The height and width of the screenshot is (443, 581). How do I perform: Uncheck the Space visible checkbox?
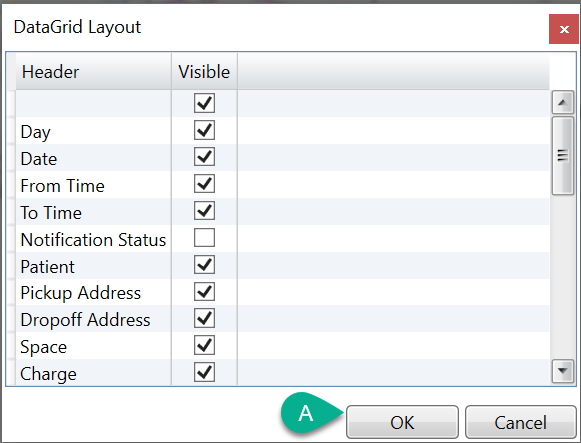coord(204,346)
